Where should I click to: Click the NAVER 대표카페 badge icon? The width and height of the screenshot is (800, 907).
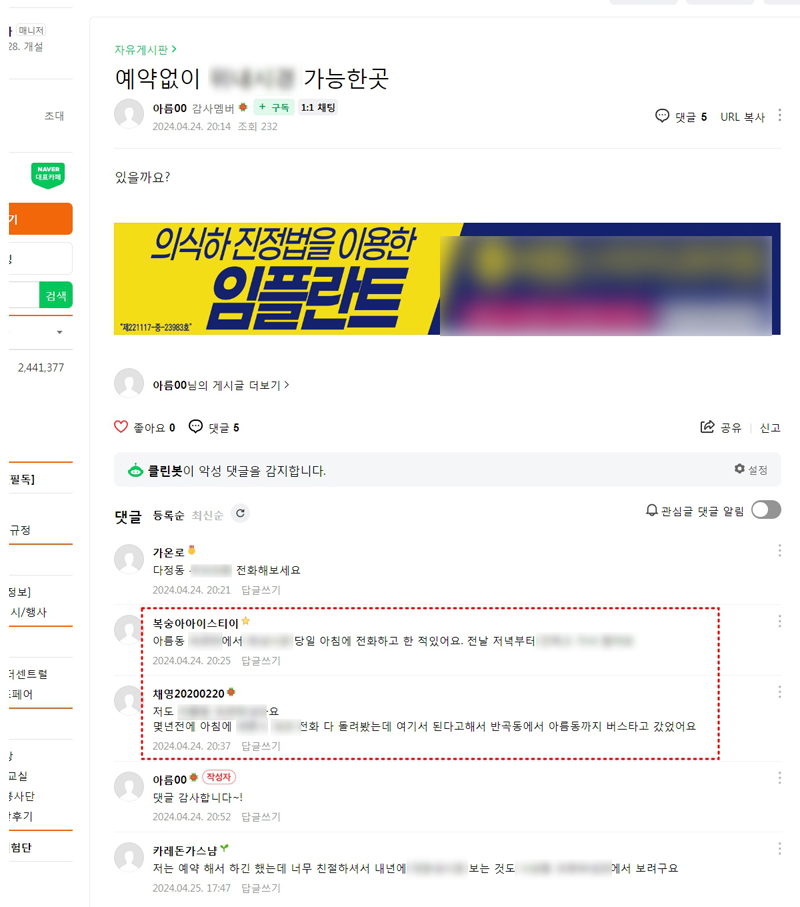(x=48, y=175)
